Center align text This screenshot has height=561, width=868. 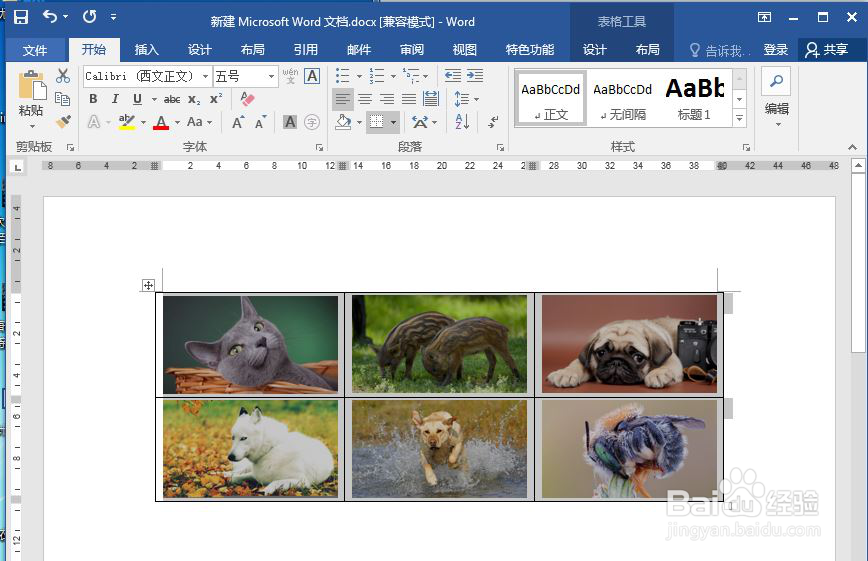(x=365, y=99)
